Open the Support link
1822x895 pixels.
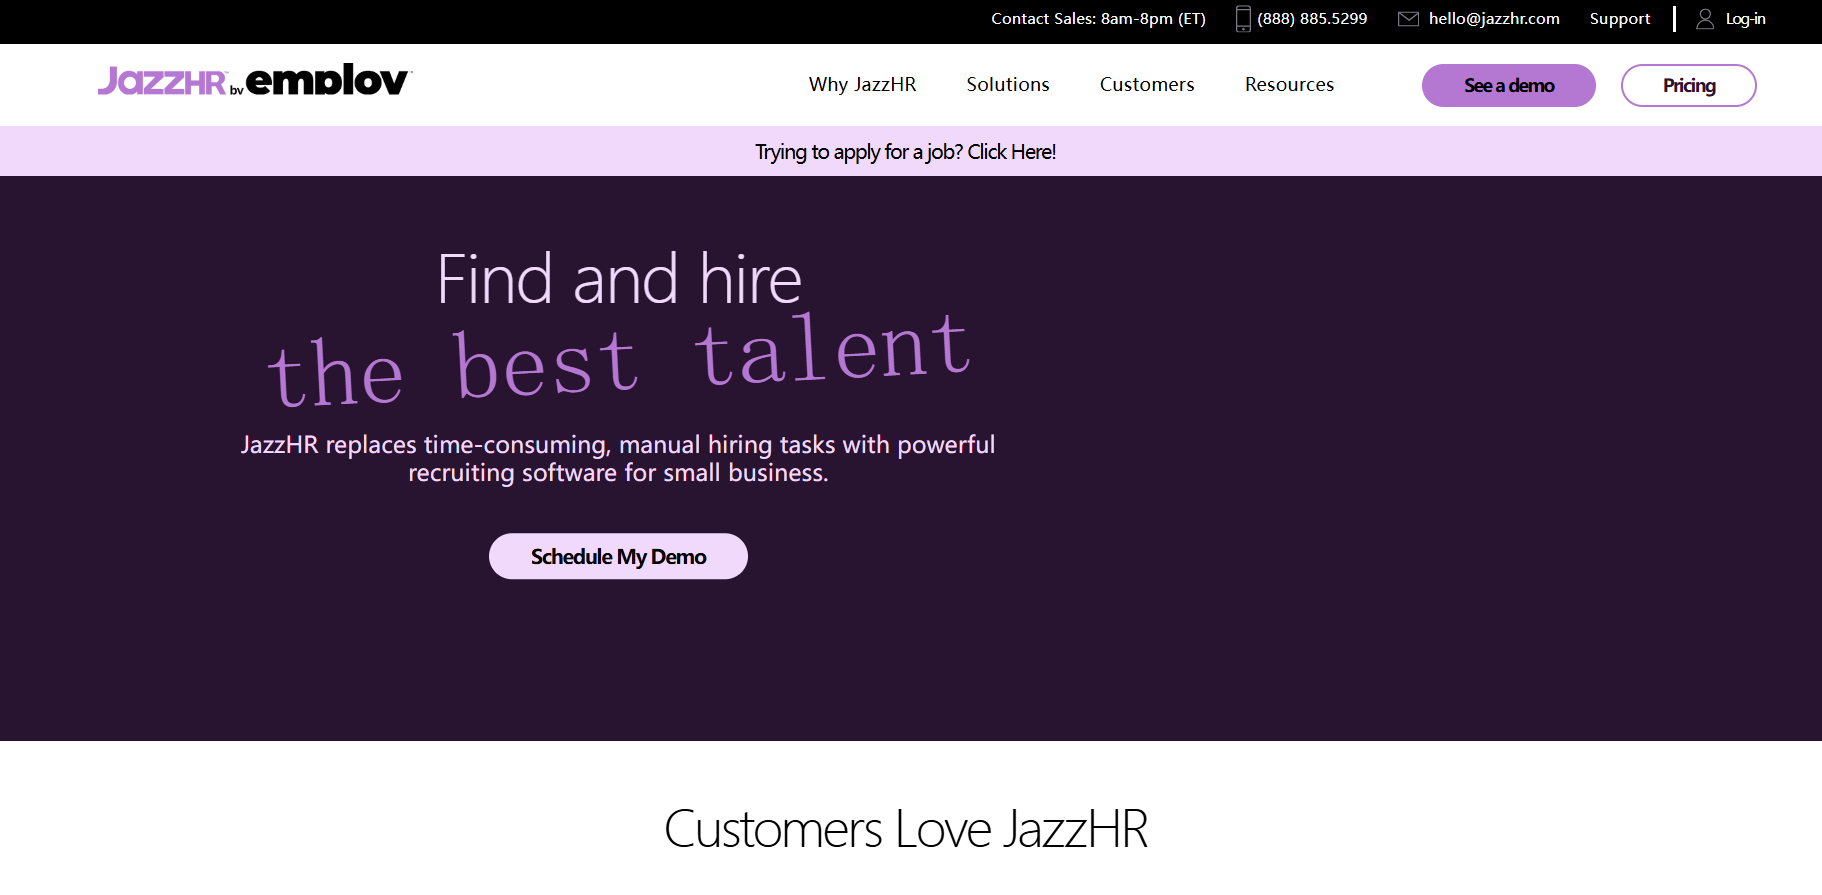coord(1620,19)
